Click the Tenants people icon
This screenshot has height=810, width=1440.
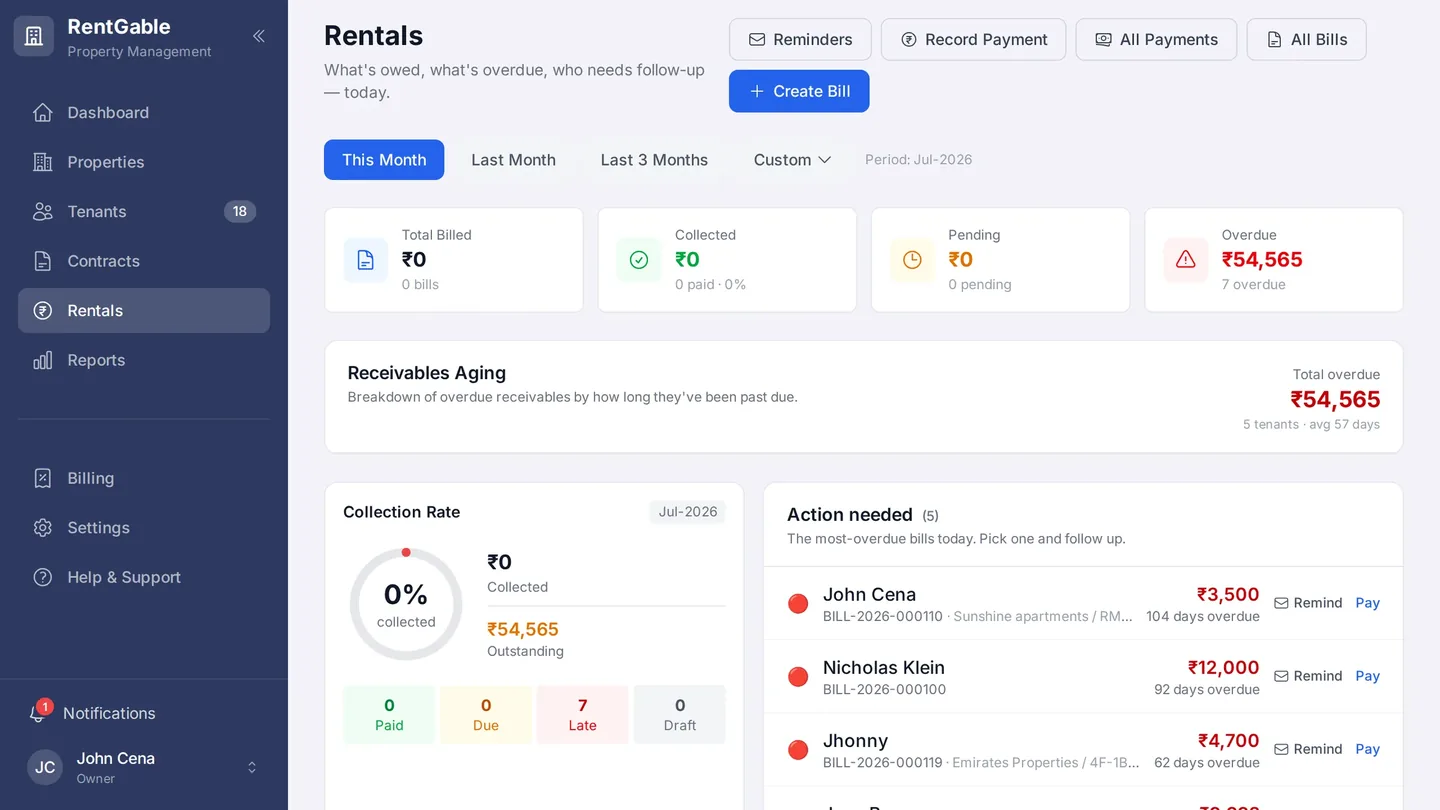pyautogui.click(x=42, y=212)
